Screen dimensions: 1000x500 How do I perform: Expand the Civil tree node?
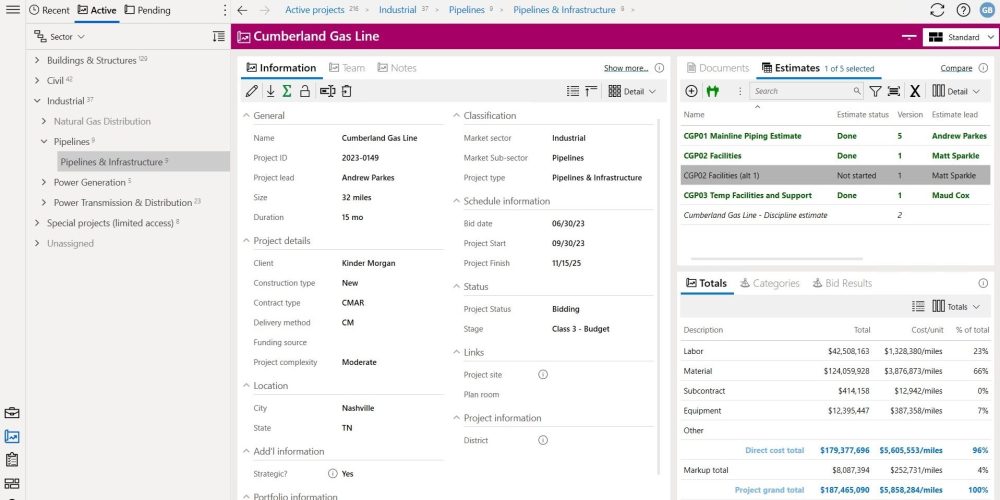(37, 81)
